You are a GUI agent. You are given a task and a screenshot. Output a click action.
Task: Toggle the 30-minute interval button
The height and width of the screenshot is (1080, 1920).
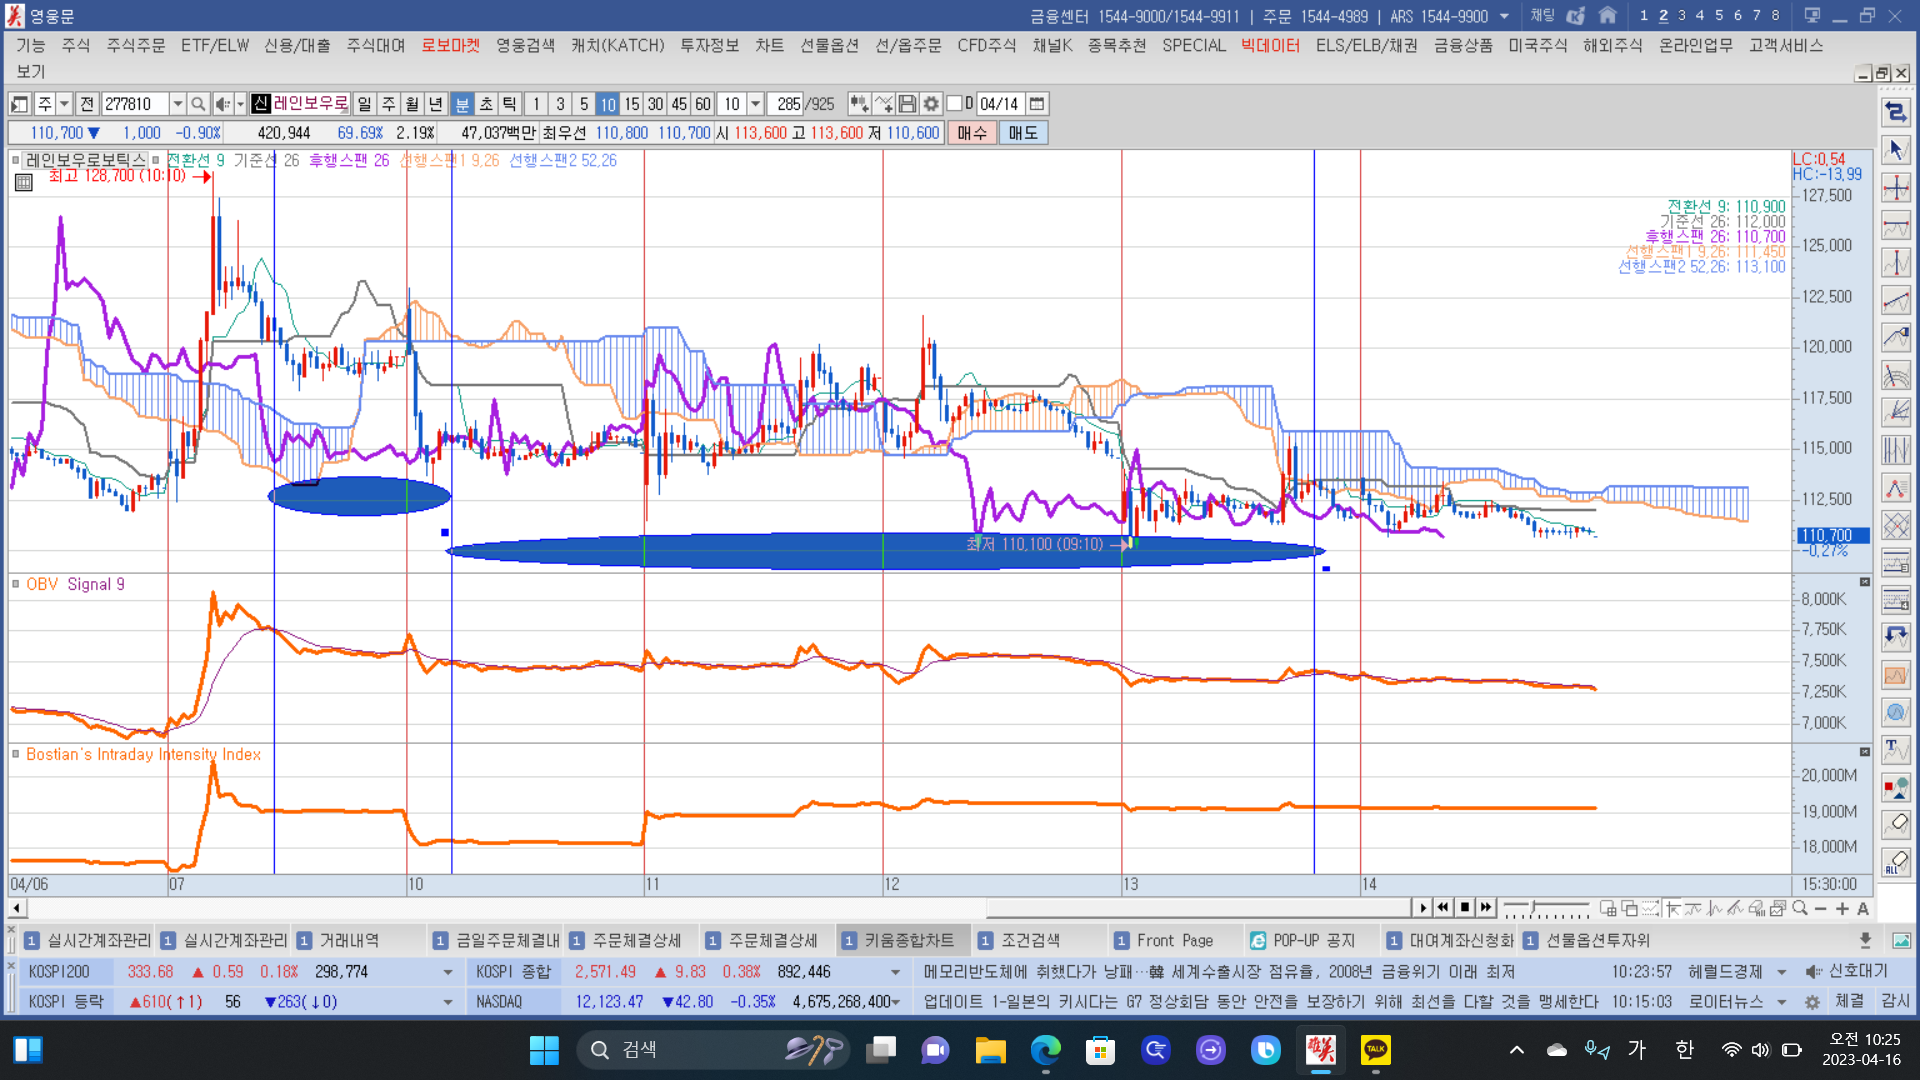655,104
